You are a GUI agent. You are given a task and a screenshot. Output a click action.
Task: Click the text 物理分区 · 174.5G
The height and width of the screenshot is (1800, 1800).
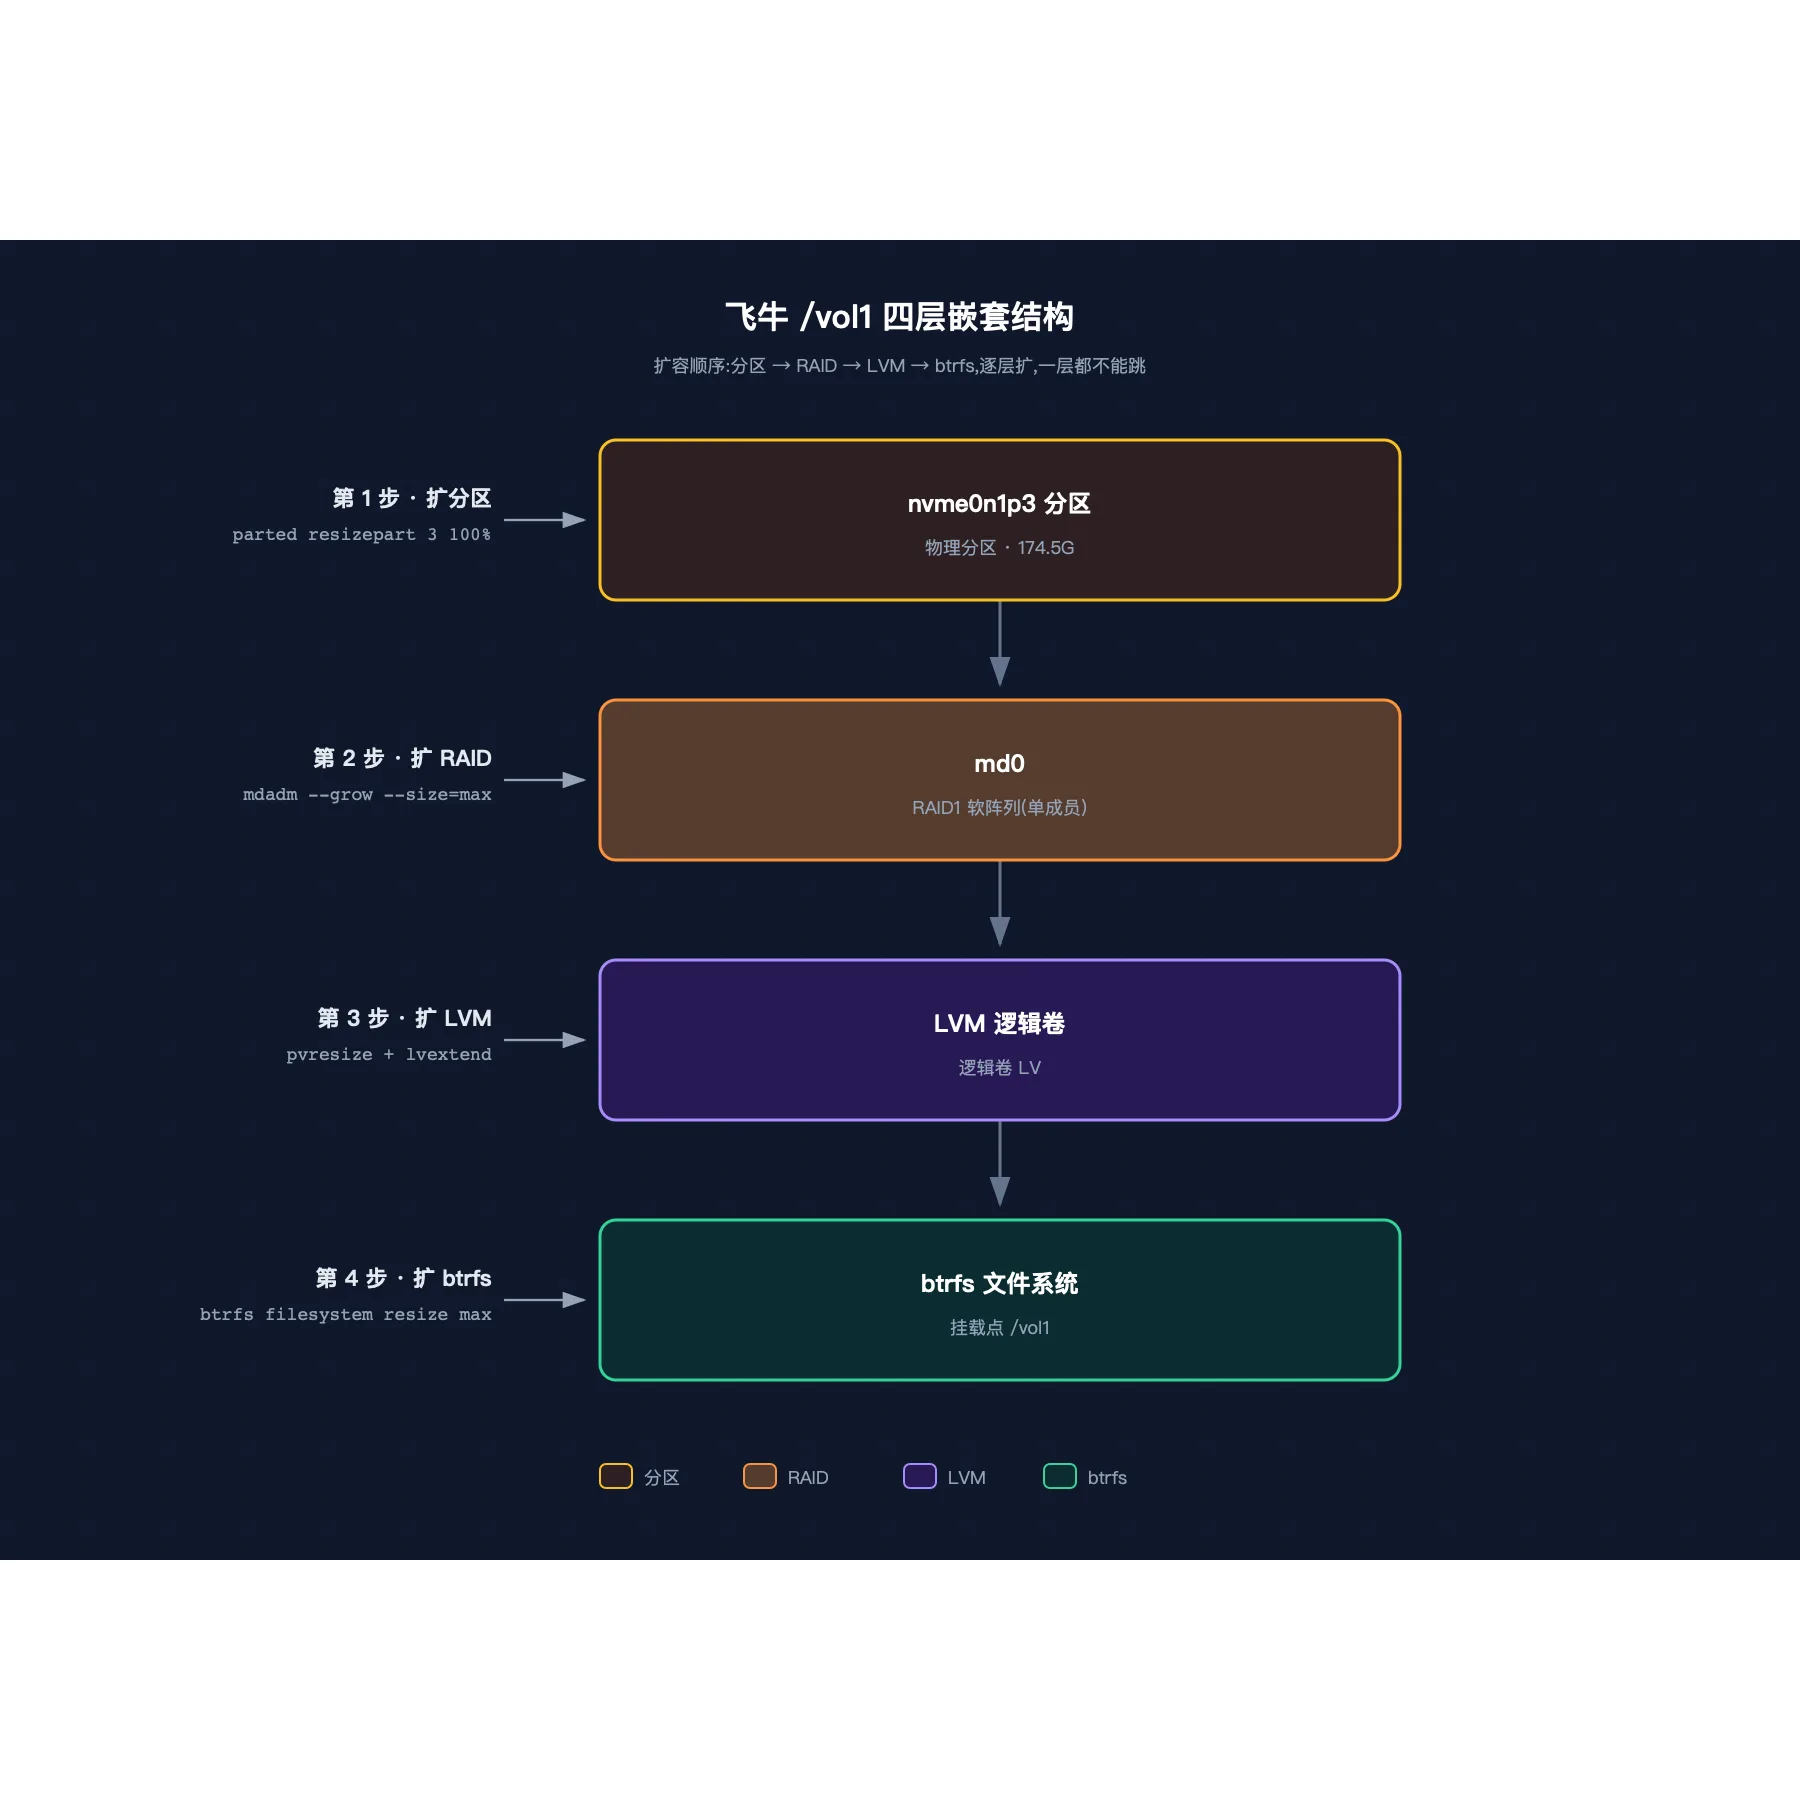point(1000,548)
